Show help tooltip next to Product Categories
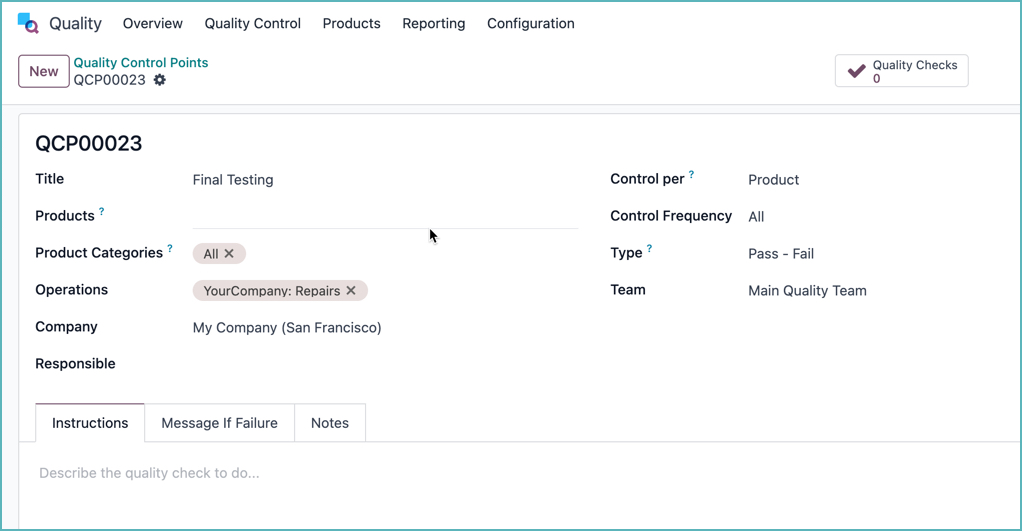1022x531 pixels. coord(170,249)
